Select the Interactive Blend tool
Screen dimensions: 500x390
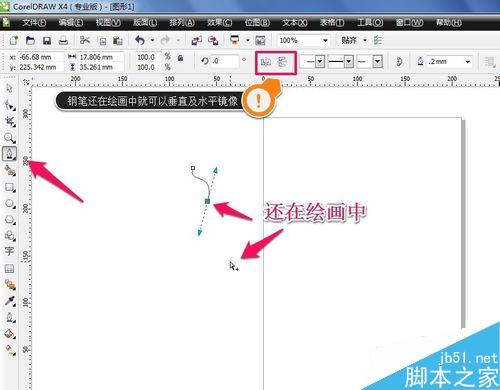10,285
